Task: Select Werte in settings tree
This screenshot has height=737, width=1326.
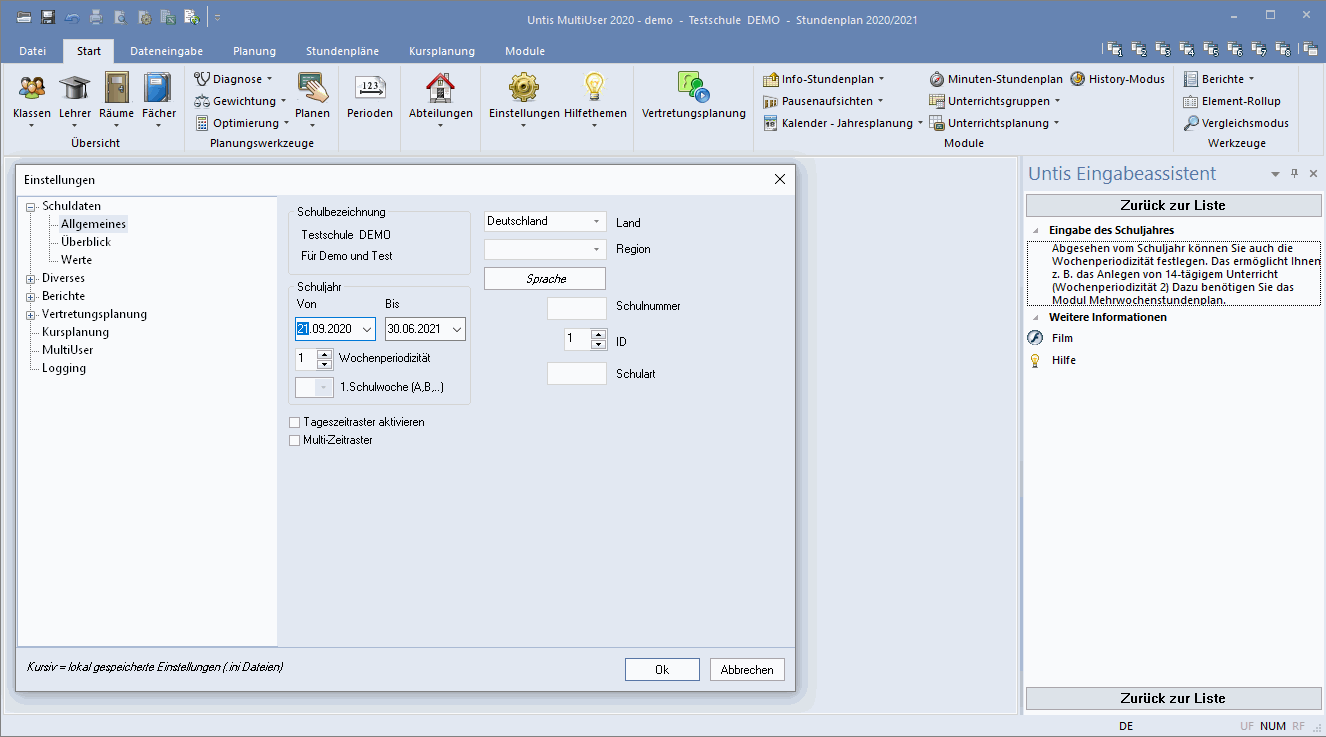Action: (76, 260)
